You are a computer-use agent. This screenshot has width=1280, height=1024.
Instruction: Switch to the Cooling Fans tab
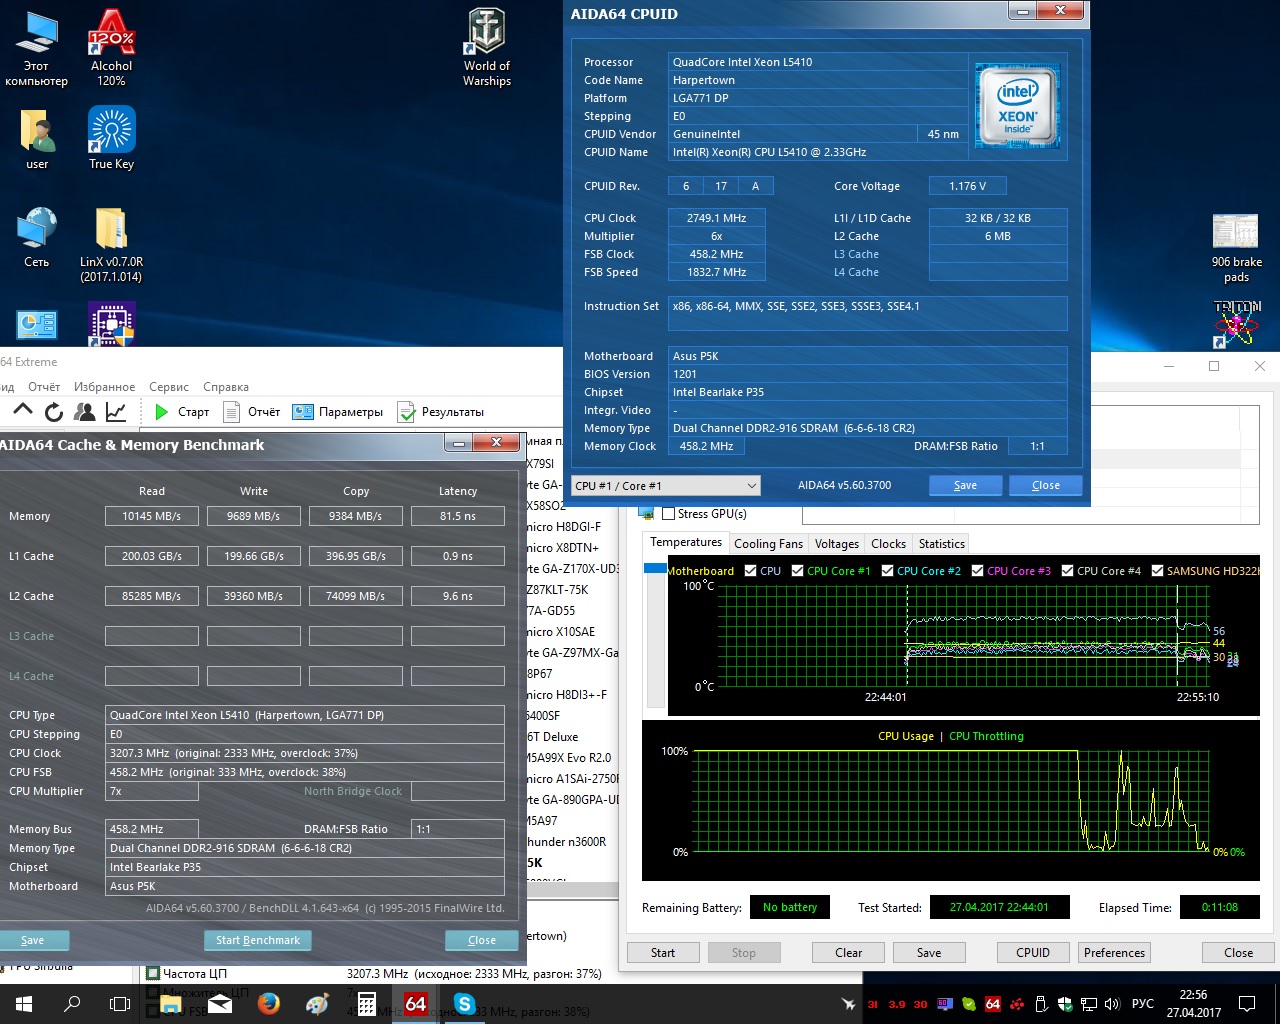[x=768, y=544]
